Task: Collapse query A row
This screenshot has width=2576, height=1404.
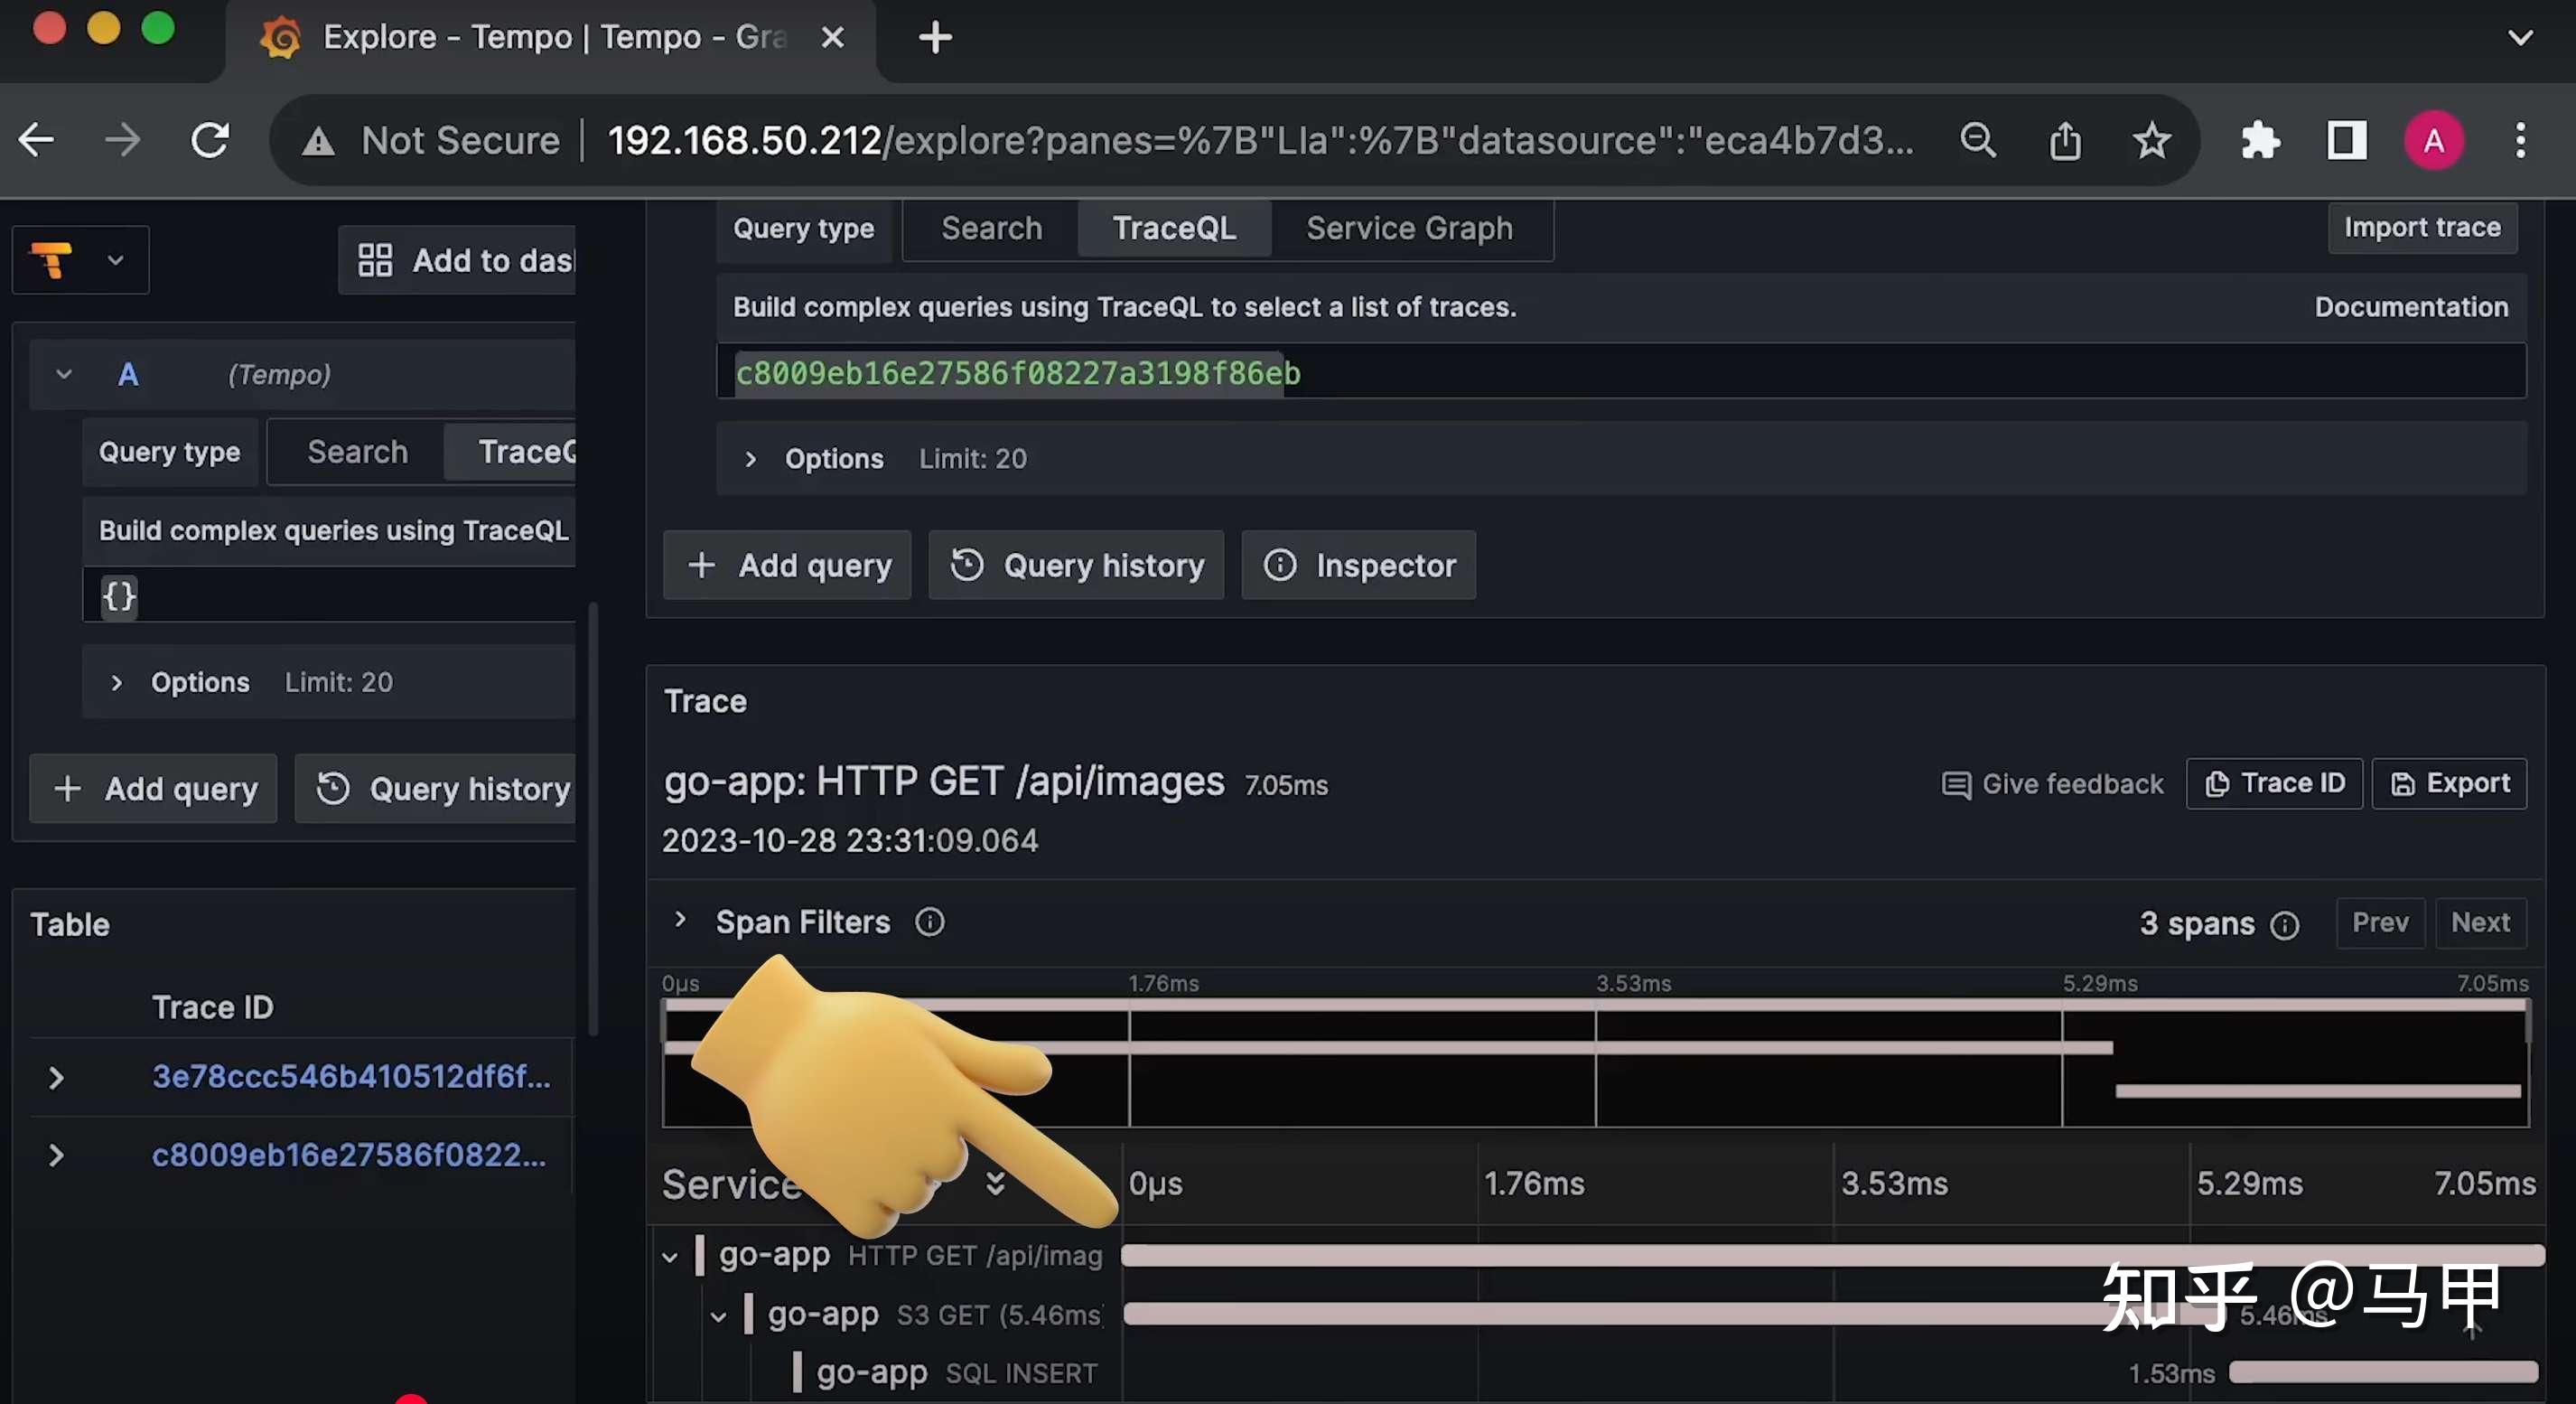Action: [x=64, y=375]
